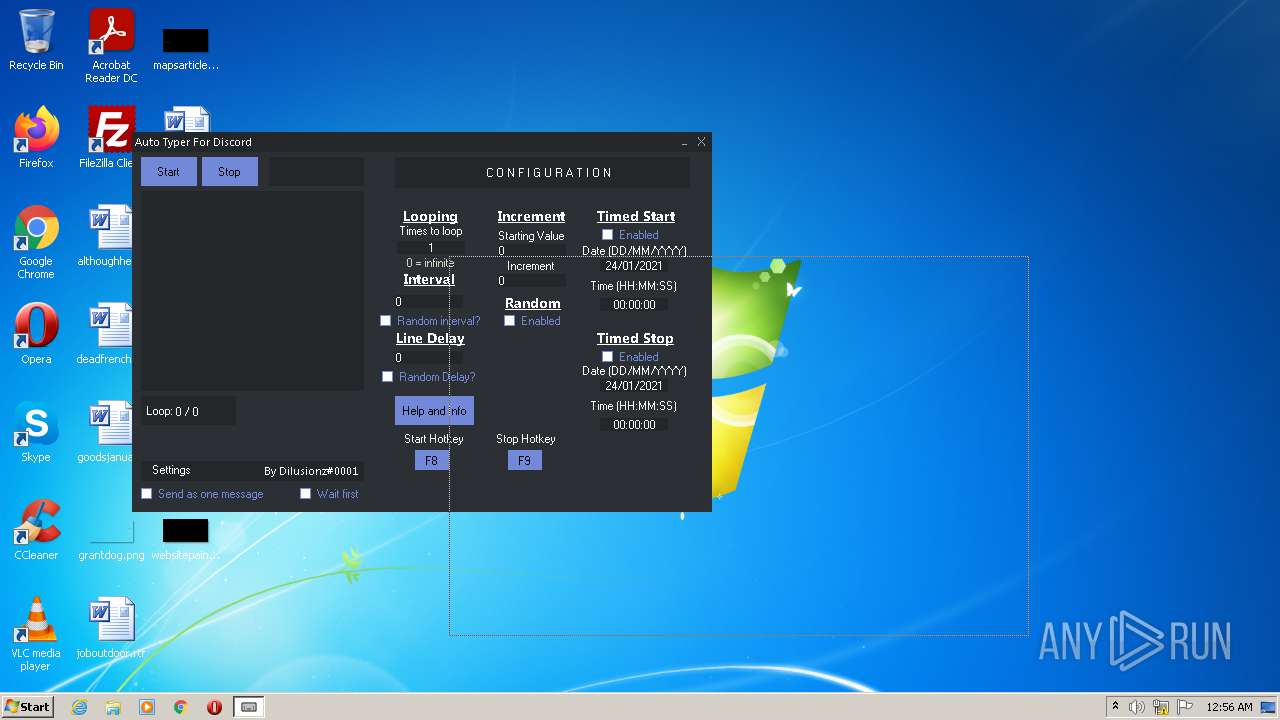Open the websitepain desktop file
Screen dimensions: 1280x720
[x=186, y=538]
